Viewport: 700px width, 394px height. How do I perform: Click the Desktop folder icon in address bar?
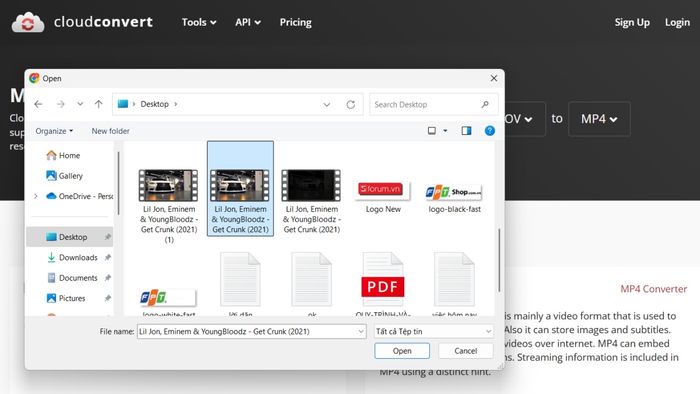(x=123, y=104)
